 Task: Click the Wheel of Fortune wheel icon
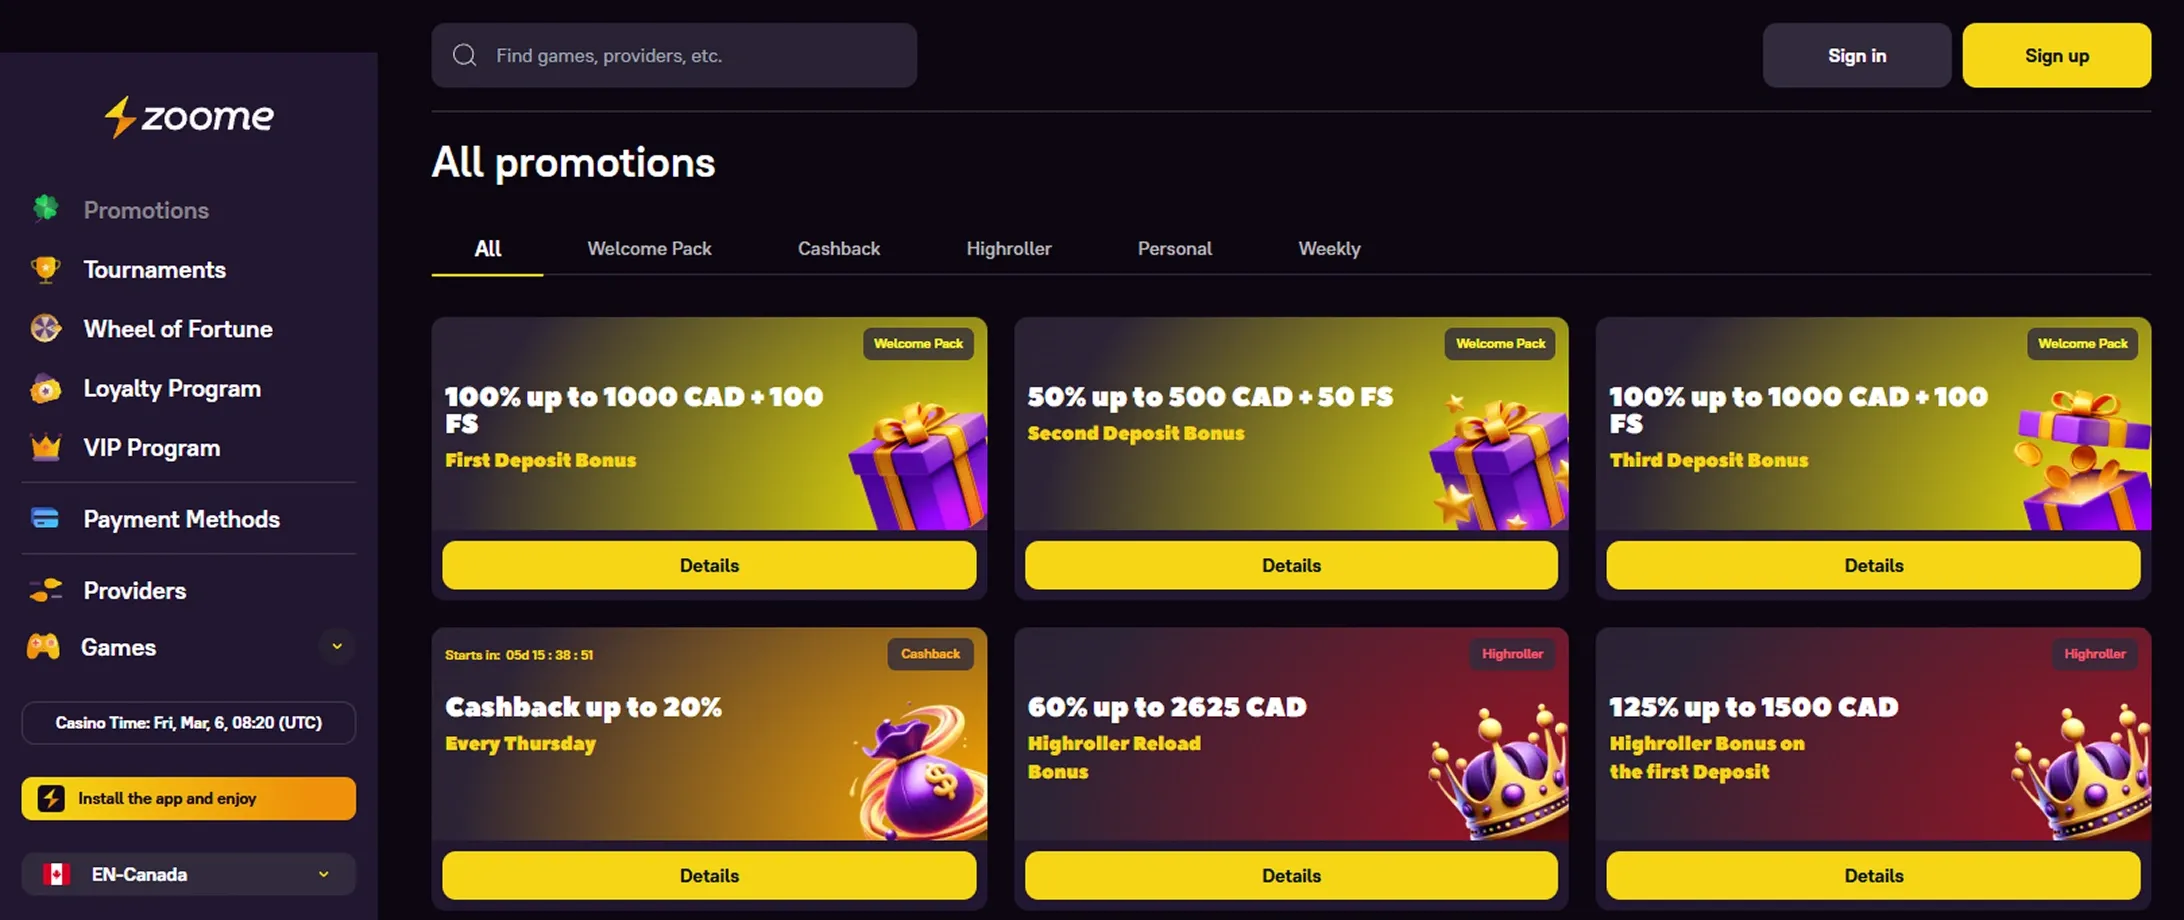tap(44, 328)
